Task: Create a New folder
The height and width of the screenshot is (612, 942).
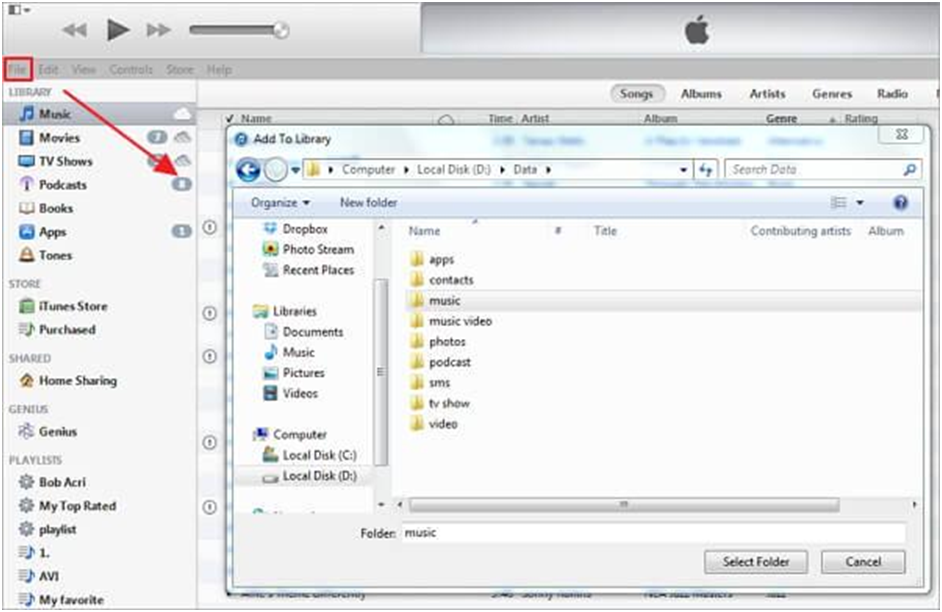Action: [x=368, y=202]
